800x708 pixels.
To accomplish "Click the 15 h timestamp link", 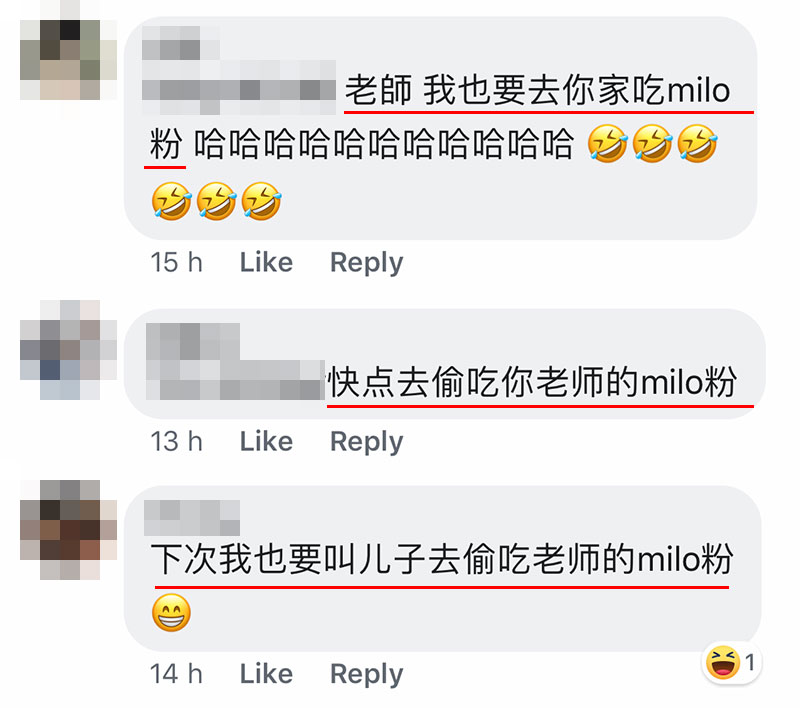I will click(177, 262).
